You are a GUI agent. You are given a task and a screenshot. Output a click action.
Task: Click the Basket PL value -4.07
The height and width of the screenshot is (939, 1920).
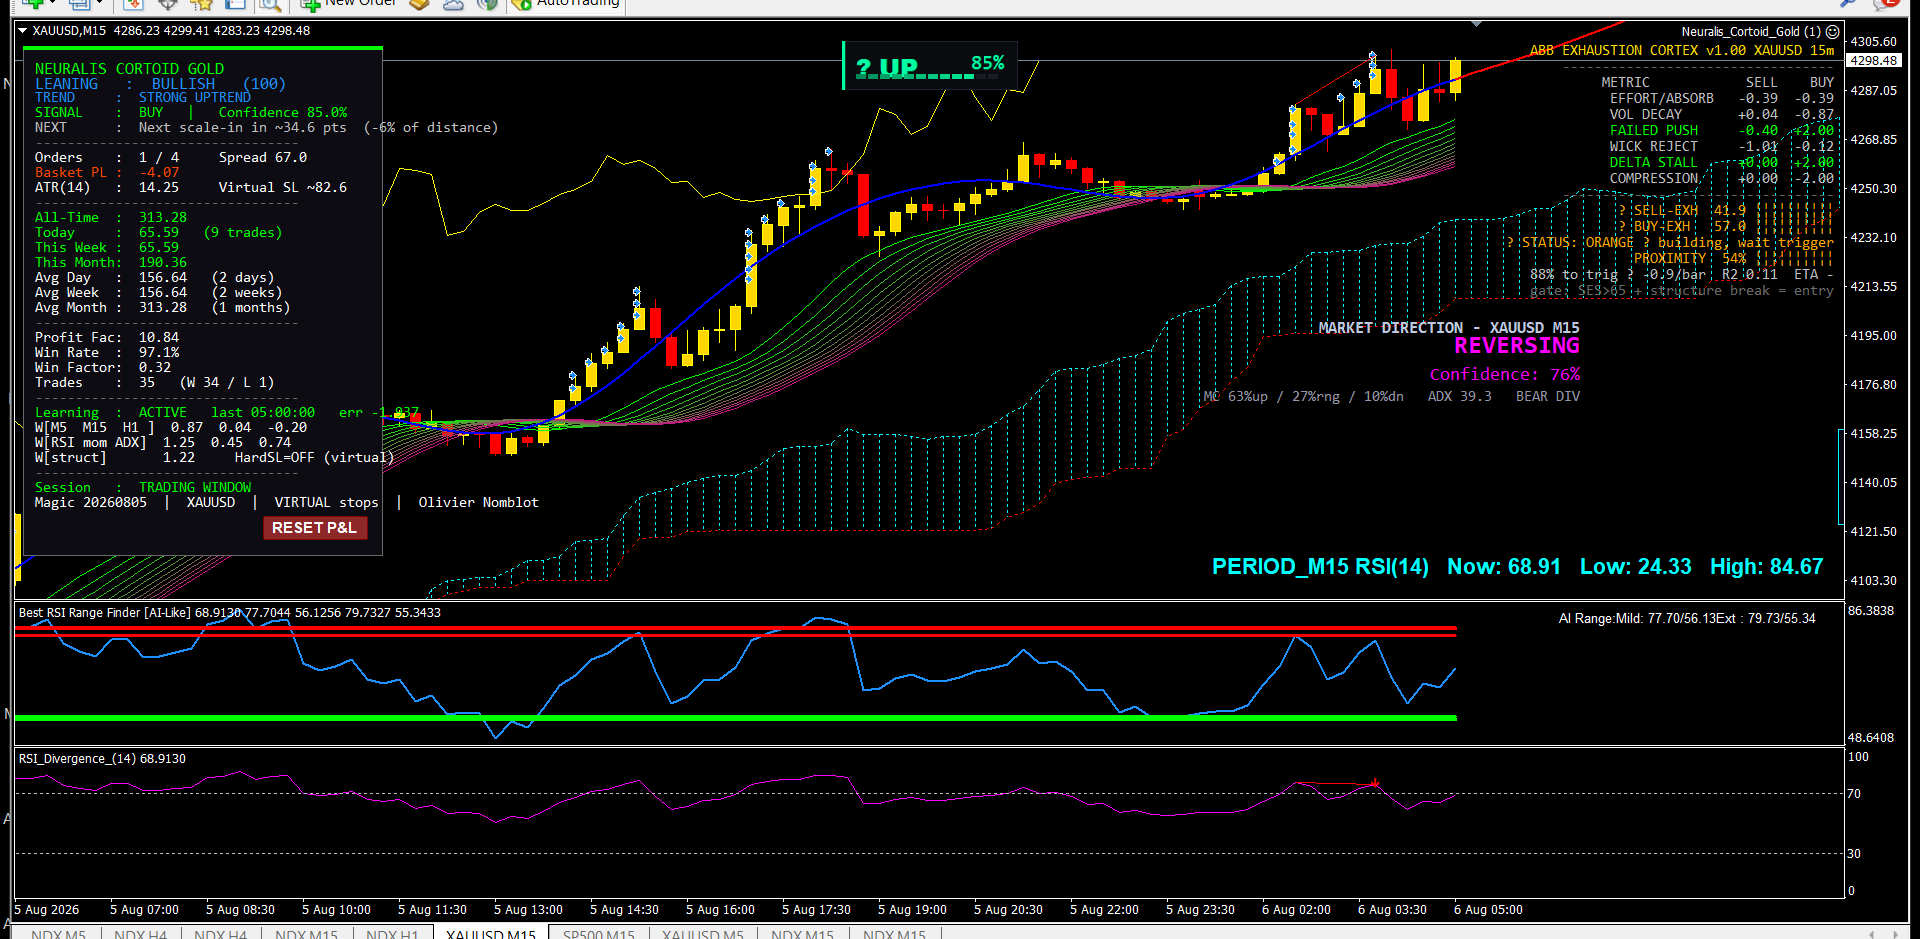coord(159,173)
